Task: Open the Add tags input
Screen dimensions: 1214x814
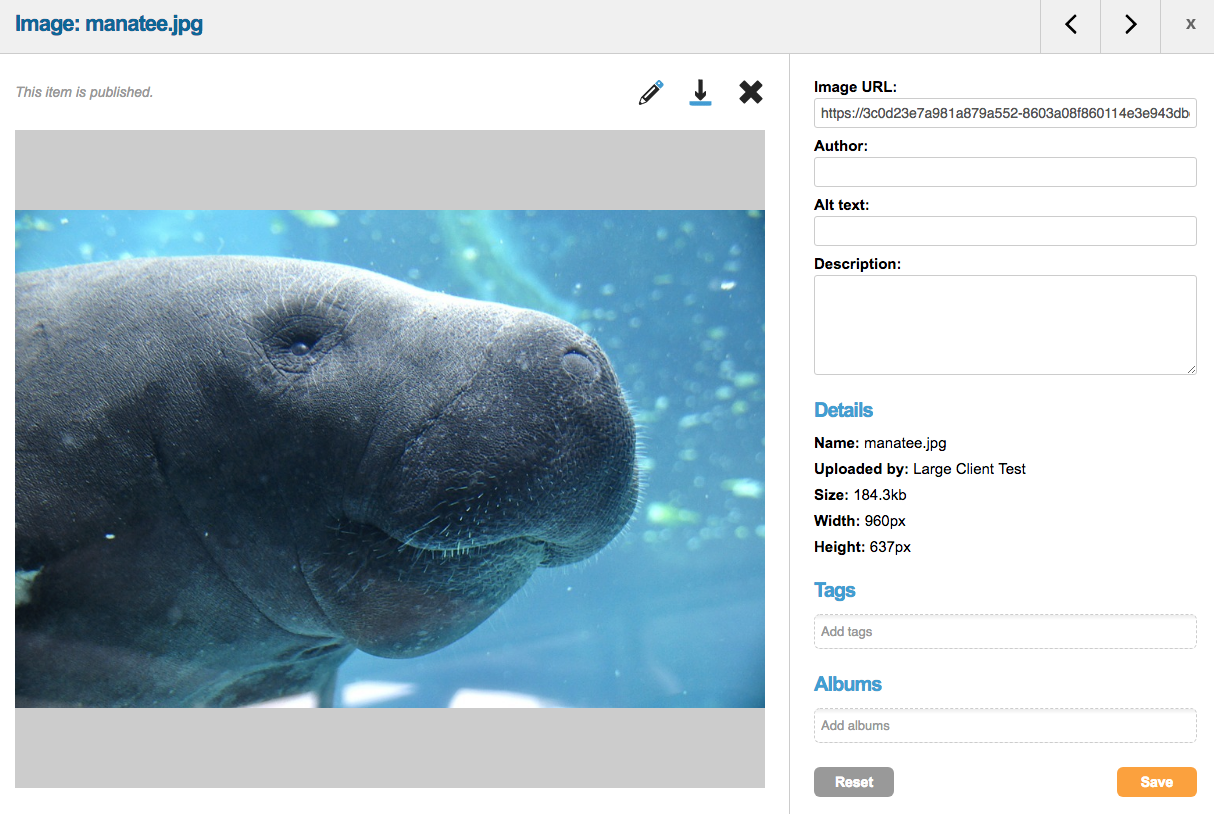Action: click(1005, 632)
